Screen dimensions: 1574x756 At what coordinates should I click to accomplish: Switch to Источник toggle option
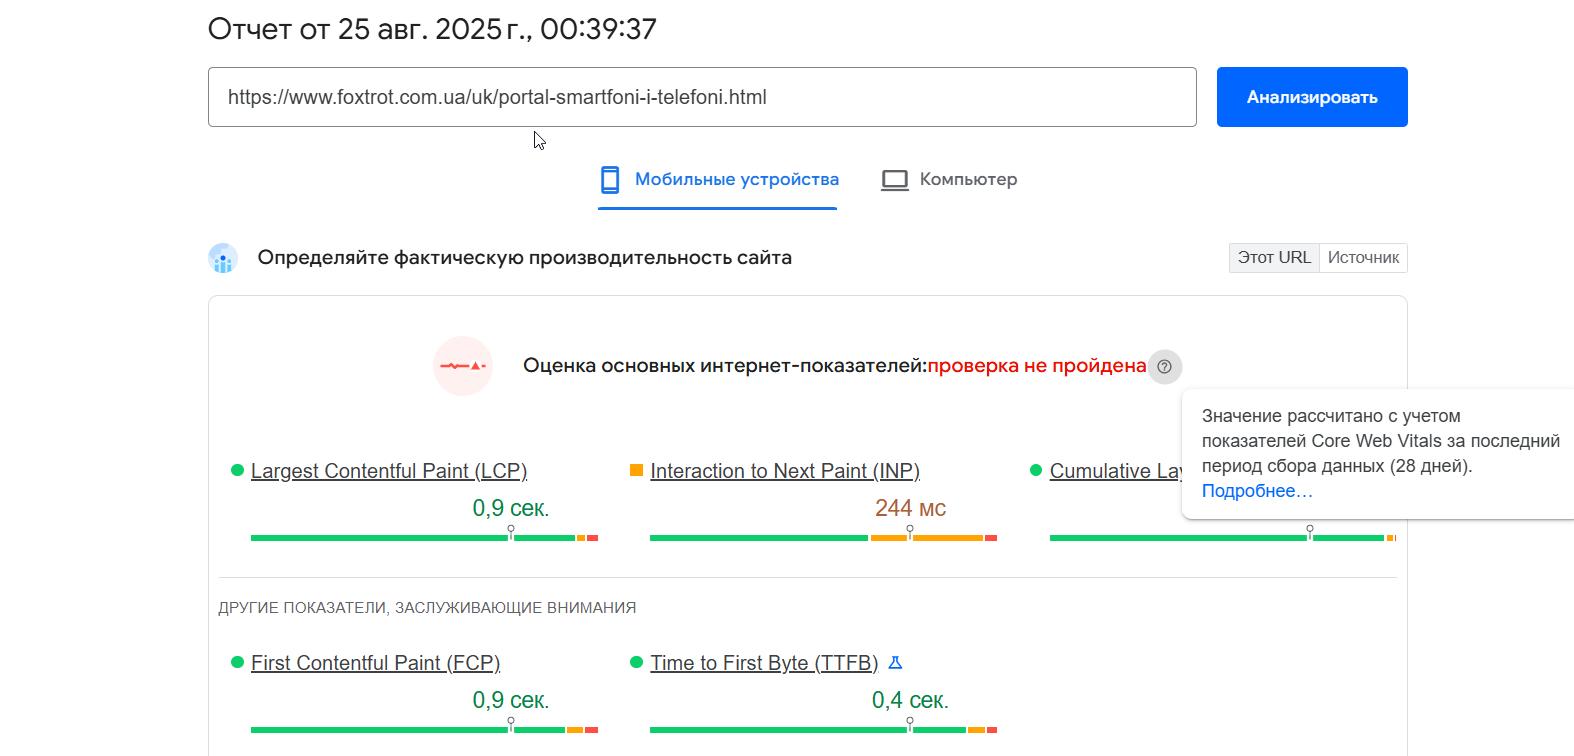point(1363,258)
